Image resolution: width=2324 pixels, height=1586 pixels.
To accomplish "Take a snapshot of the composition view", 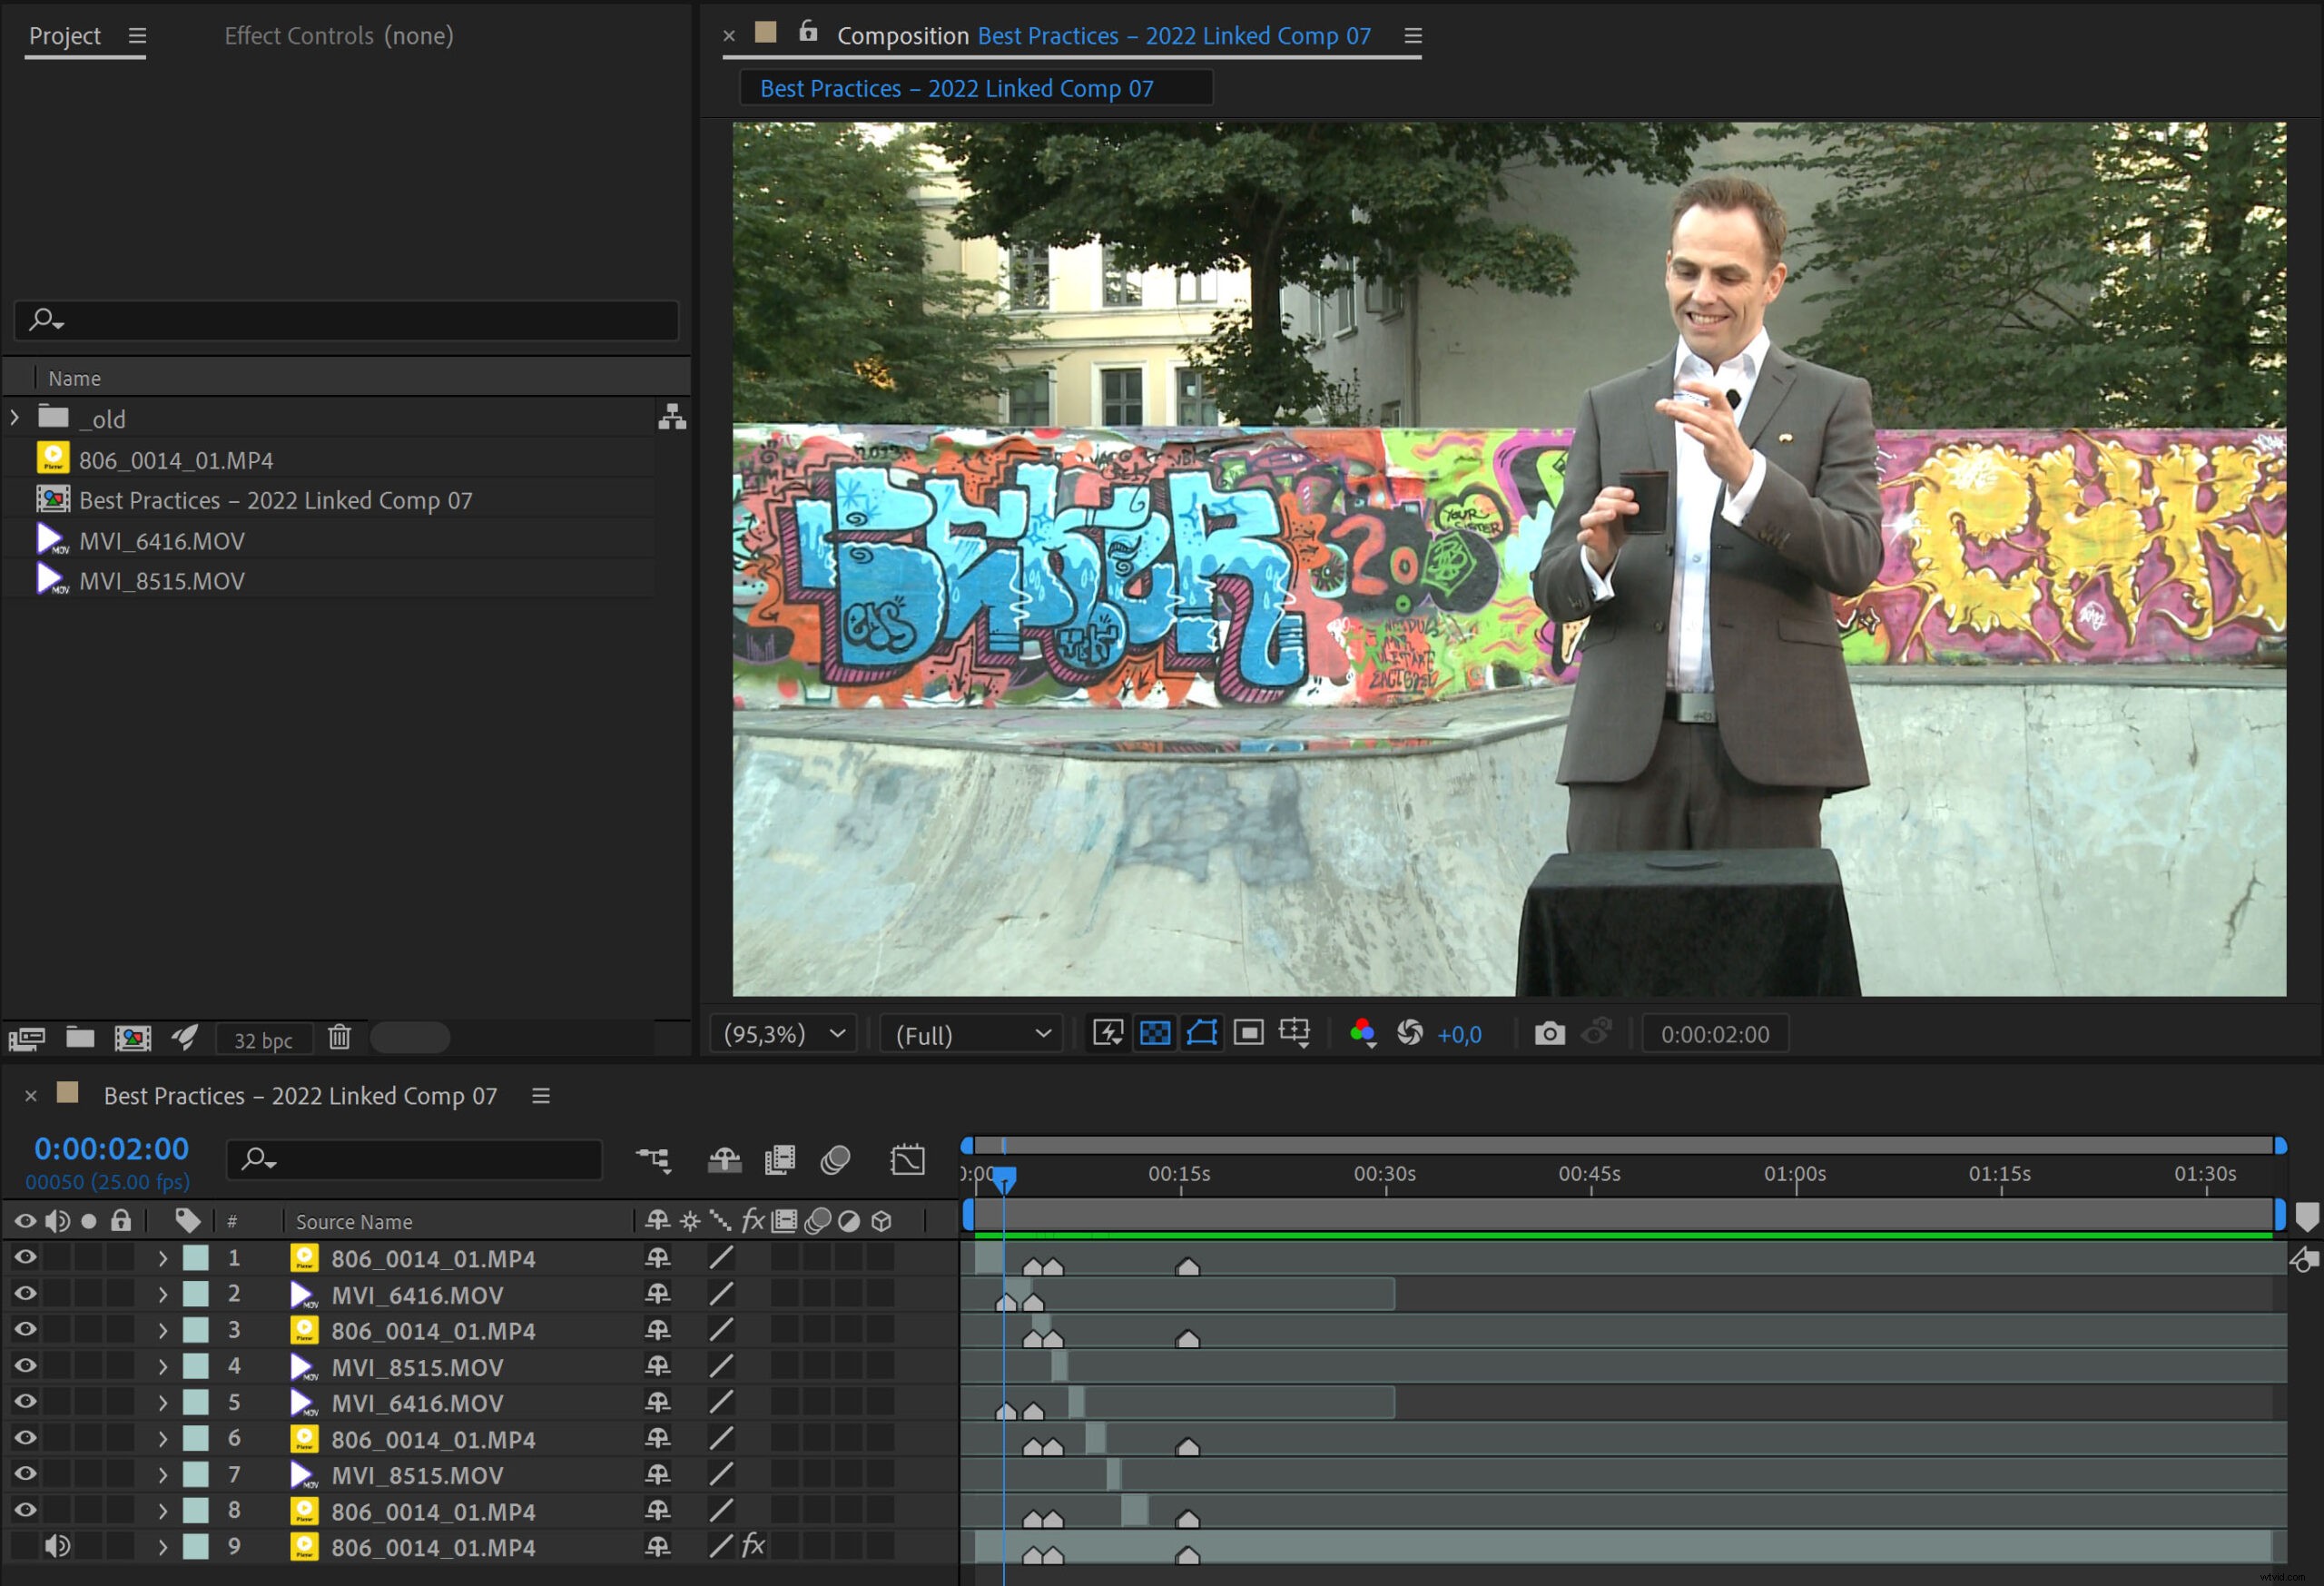I will point(1549,1033).
